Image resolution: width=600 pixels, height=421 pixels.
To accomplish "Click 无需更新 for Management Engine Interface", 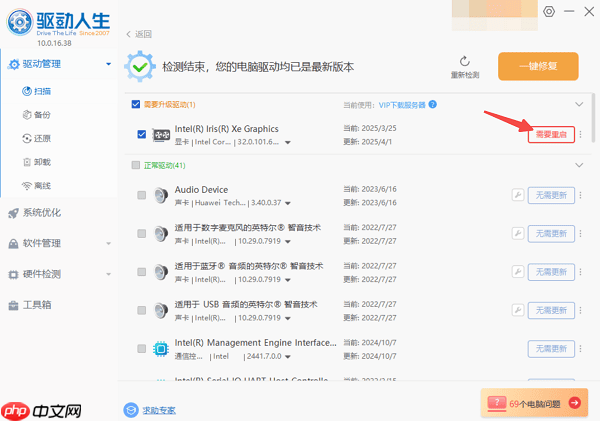I will click(551, 349).
